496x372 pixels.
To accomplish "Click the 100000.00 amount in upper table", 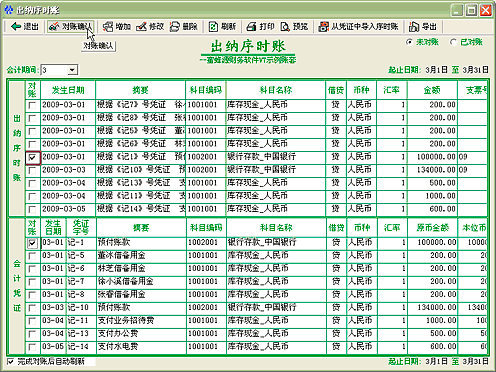I will tap(436, 157).
